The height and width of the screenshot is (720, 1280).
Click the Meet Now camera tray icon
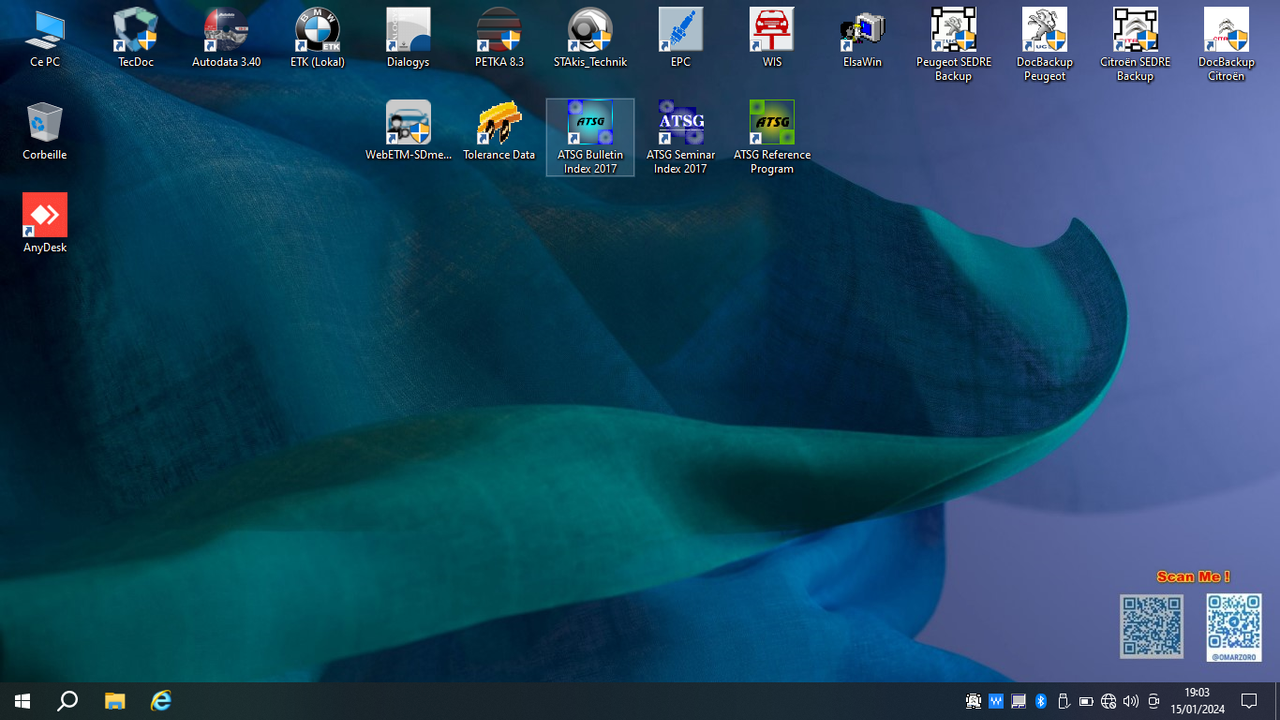[1154, 702]
